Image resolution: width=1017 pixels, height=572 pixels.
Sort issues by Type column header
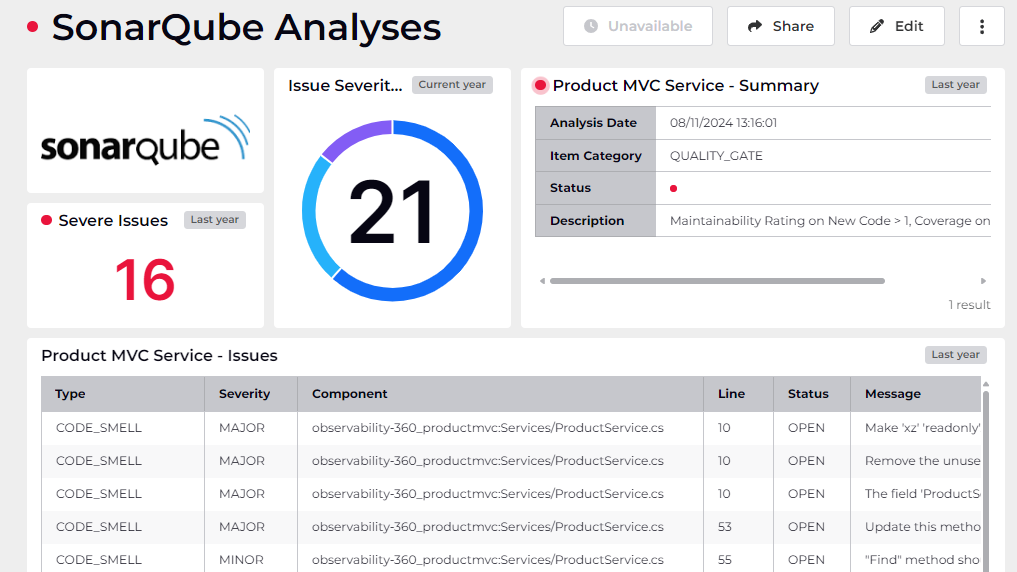coord(70,394)
